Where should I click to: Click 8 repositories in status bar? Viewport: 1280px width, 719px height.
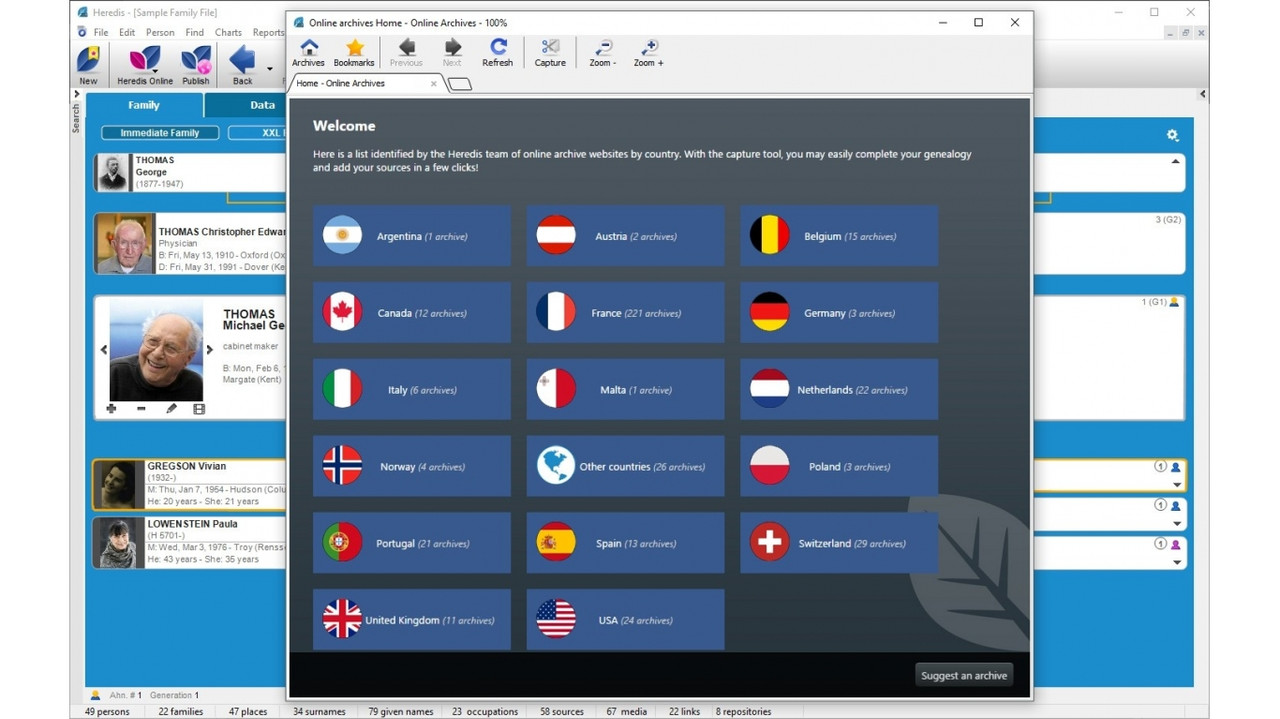[x=743, y=712]
